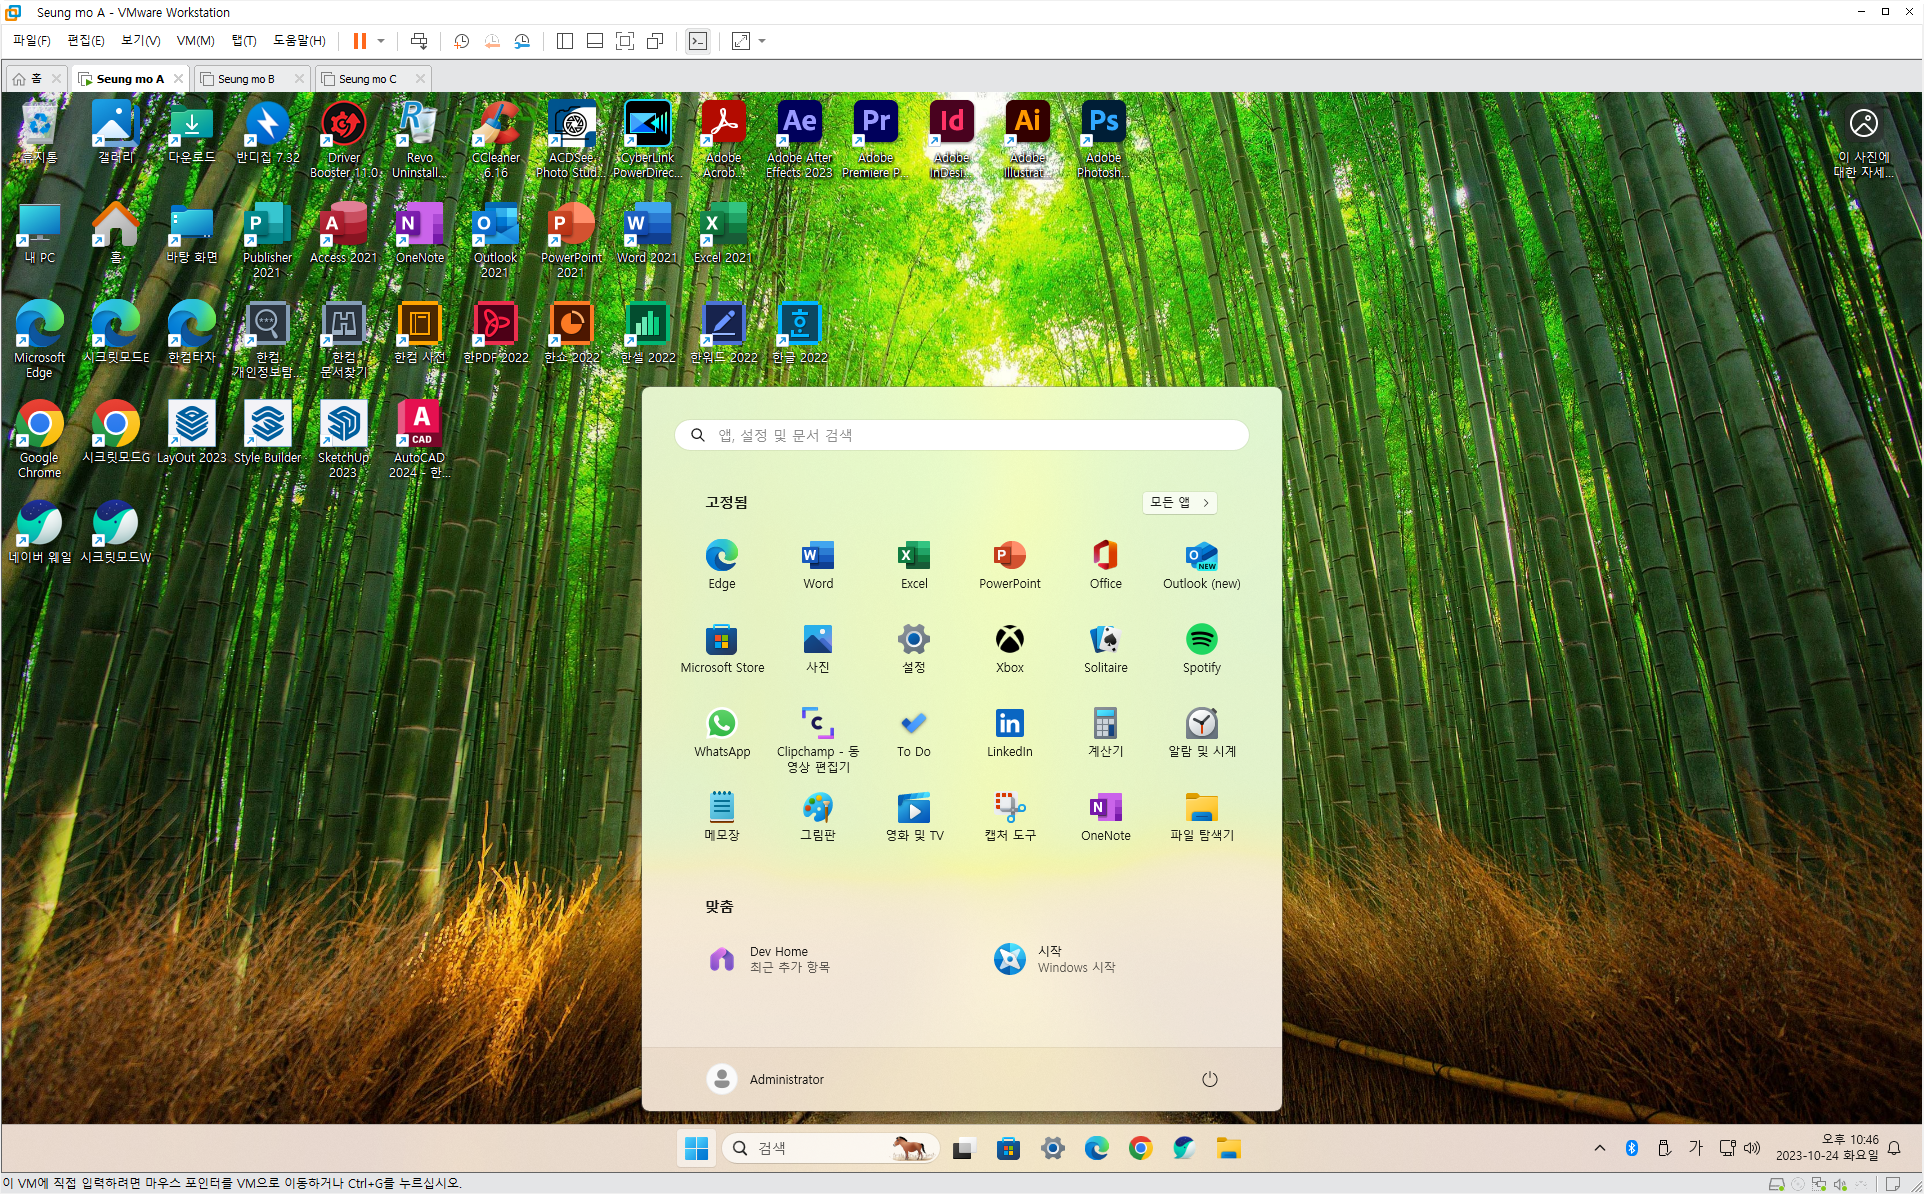This screenshot has width=1924, height=1194.
Task: Click the start menu search field
Action: coord(961,435)
